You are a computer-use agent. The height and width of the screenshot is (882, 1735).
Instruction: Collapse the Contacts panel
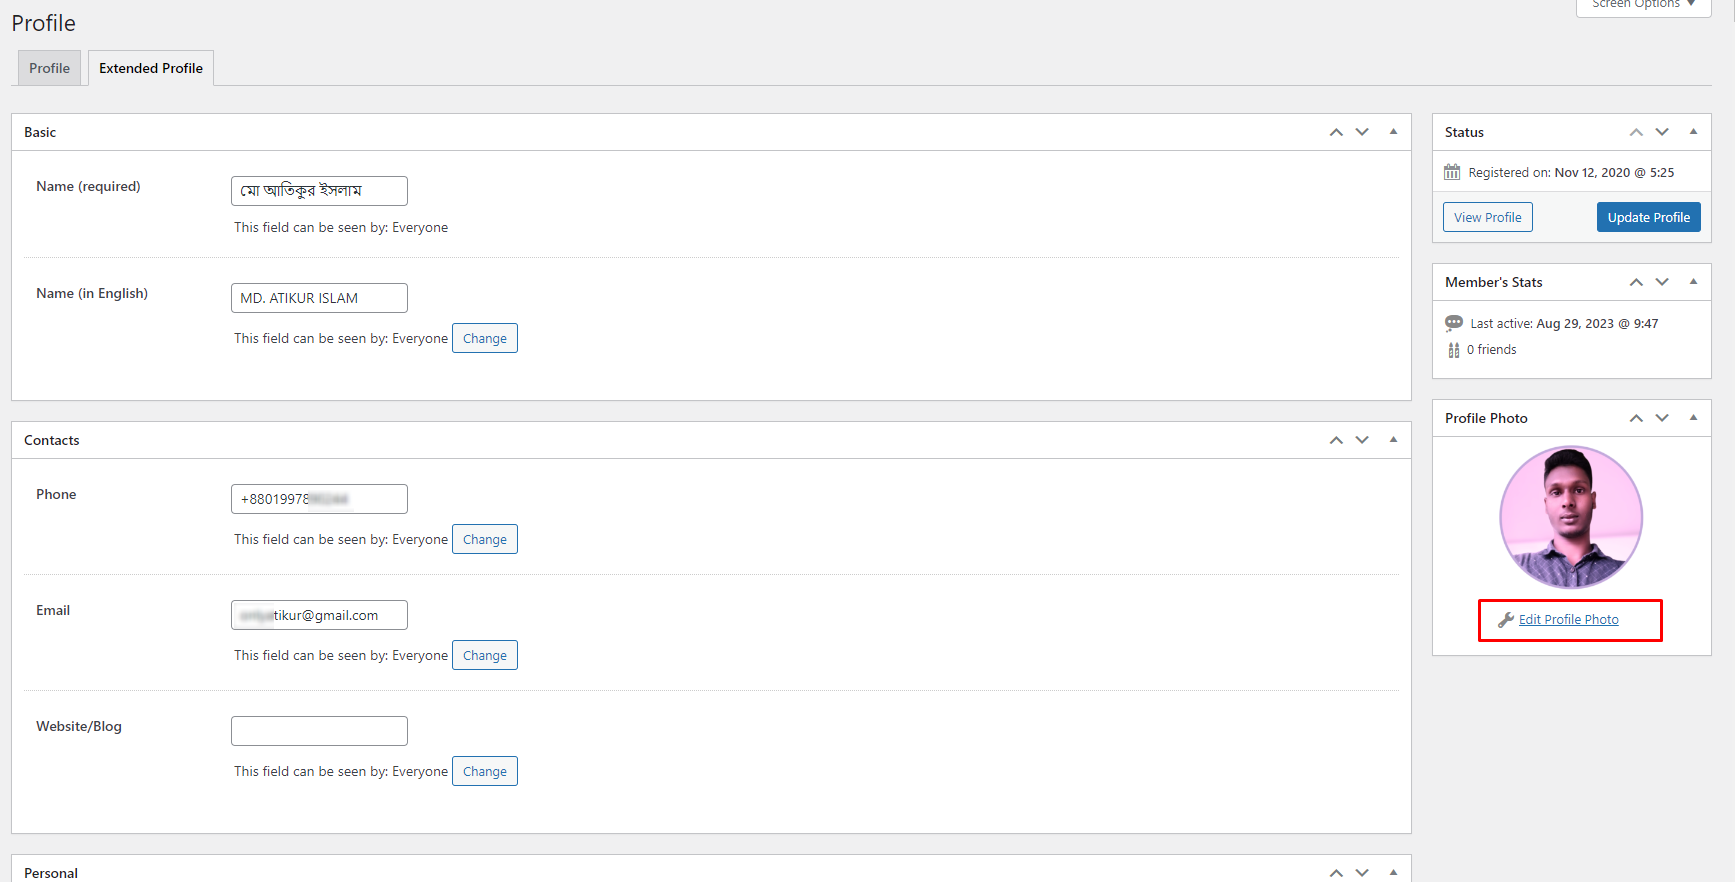pyautogui.click(x=1393, y=440)
